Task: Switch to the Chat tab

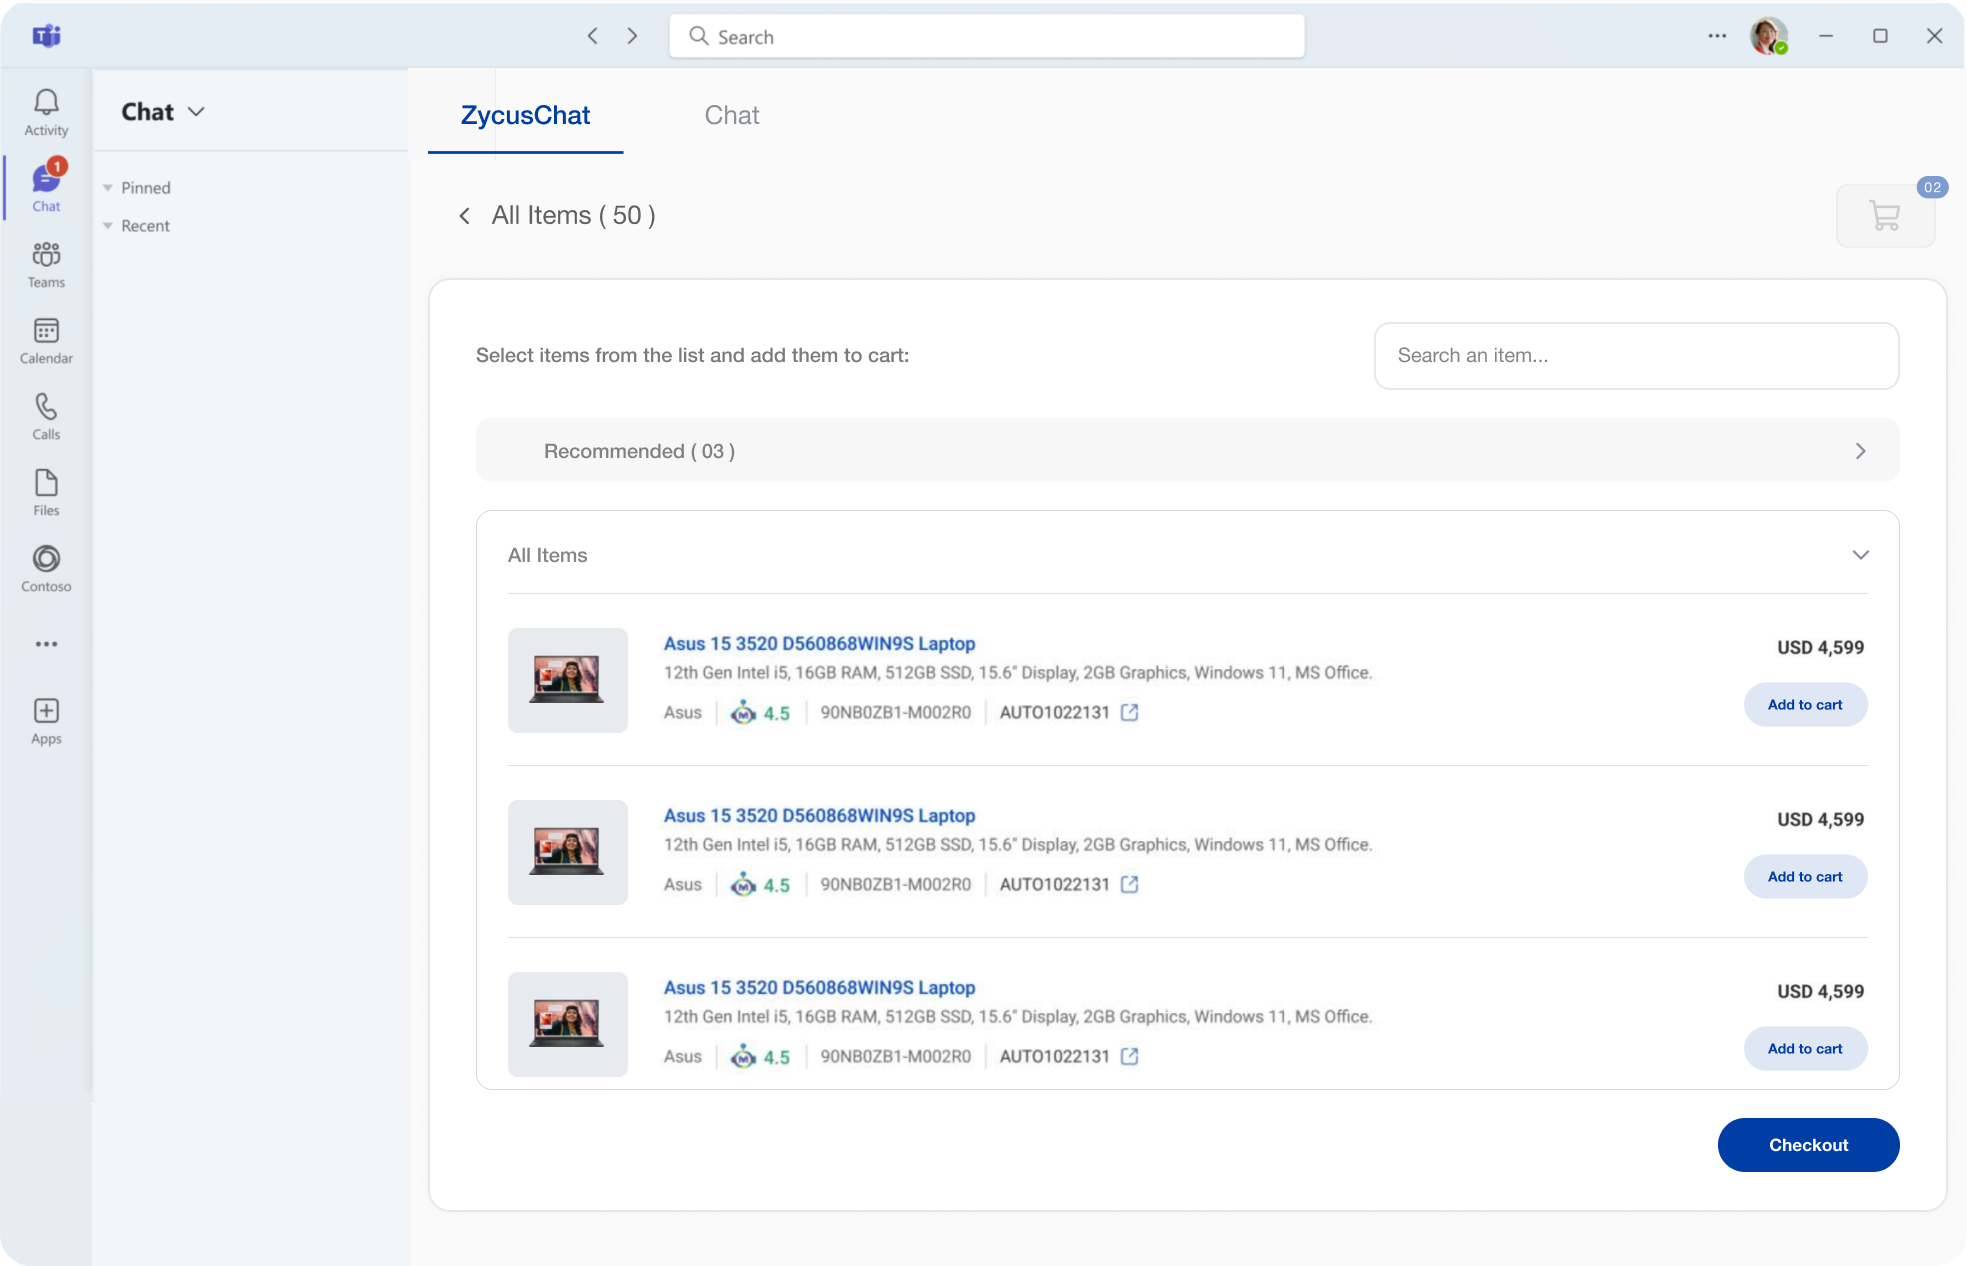Action: click(x=732, y=115)
